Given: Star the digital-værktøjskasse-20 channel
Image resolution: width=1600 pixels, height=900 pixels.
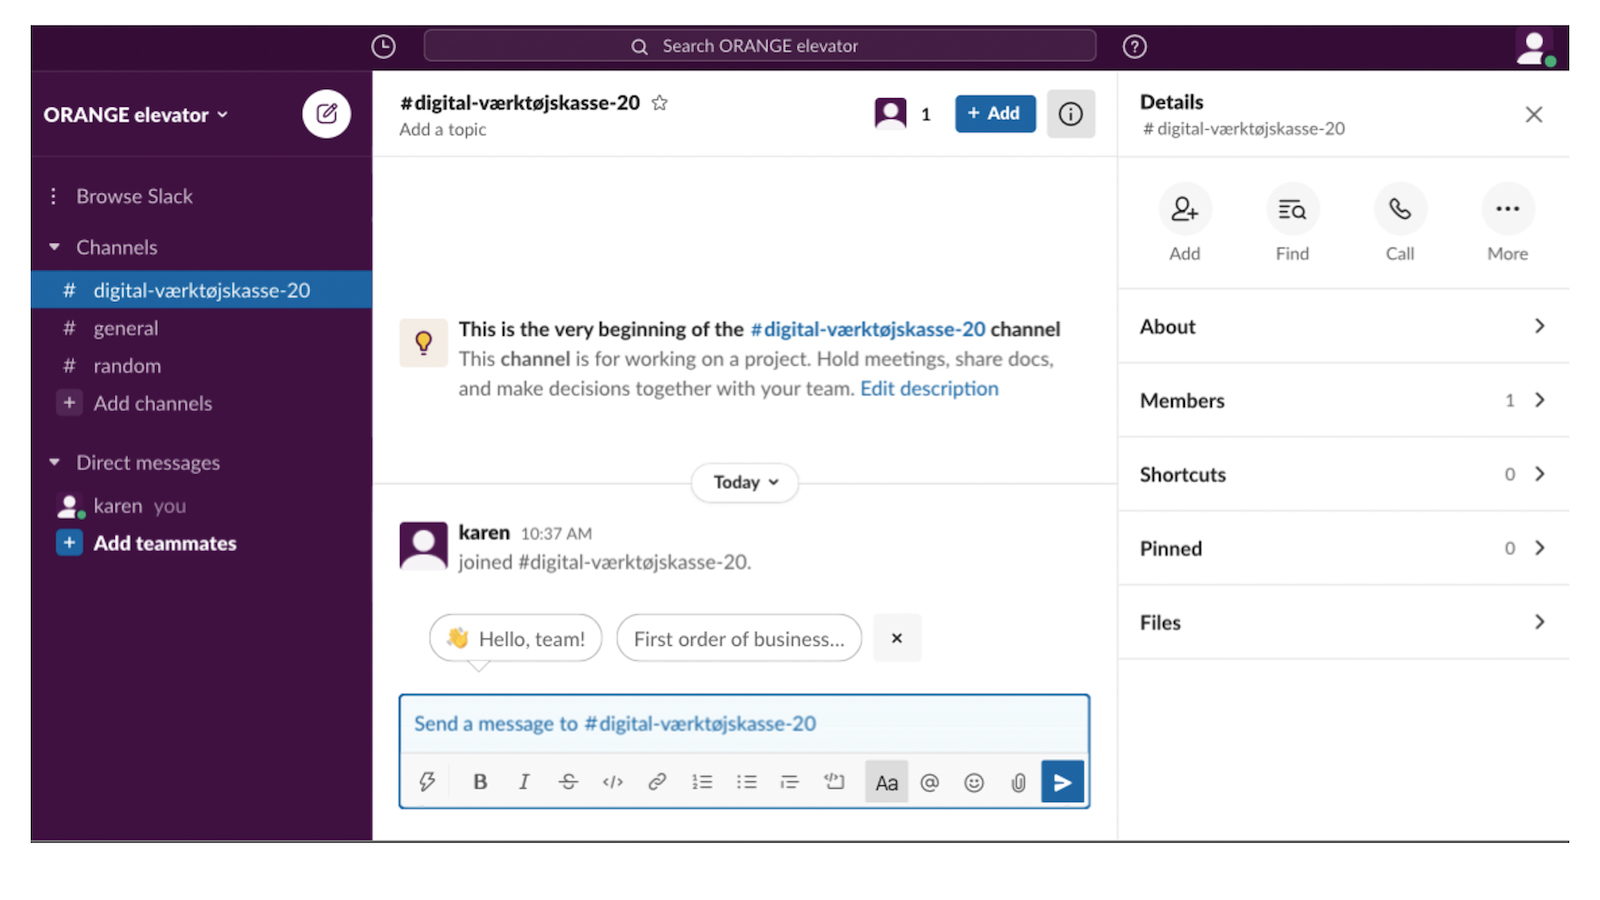Looking at the screenshot, I should [659, 102].
